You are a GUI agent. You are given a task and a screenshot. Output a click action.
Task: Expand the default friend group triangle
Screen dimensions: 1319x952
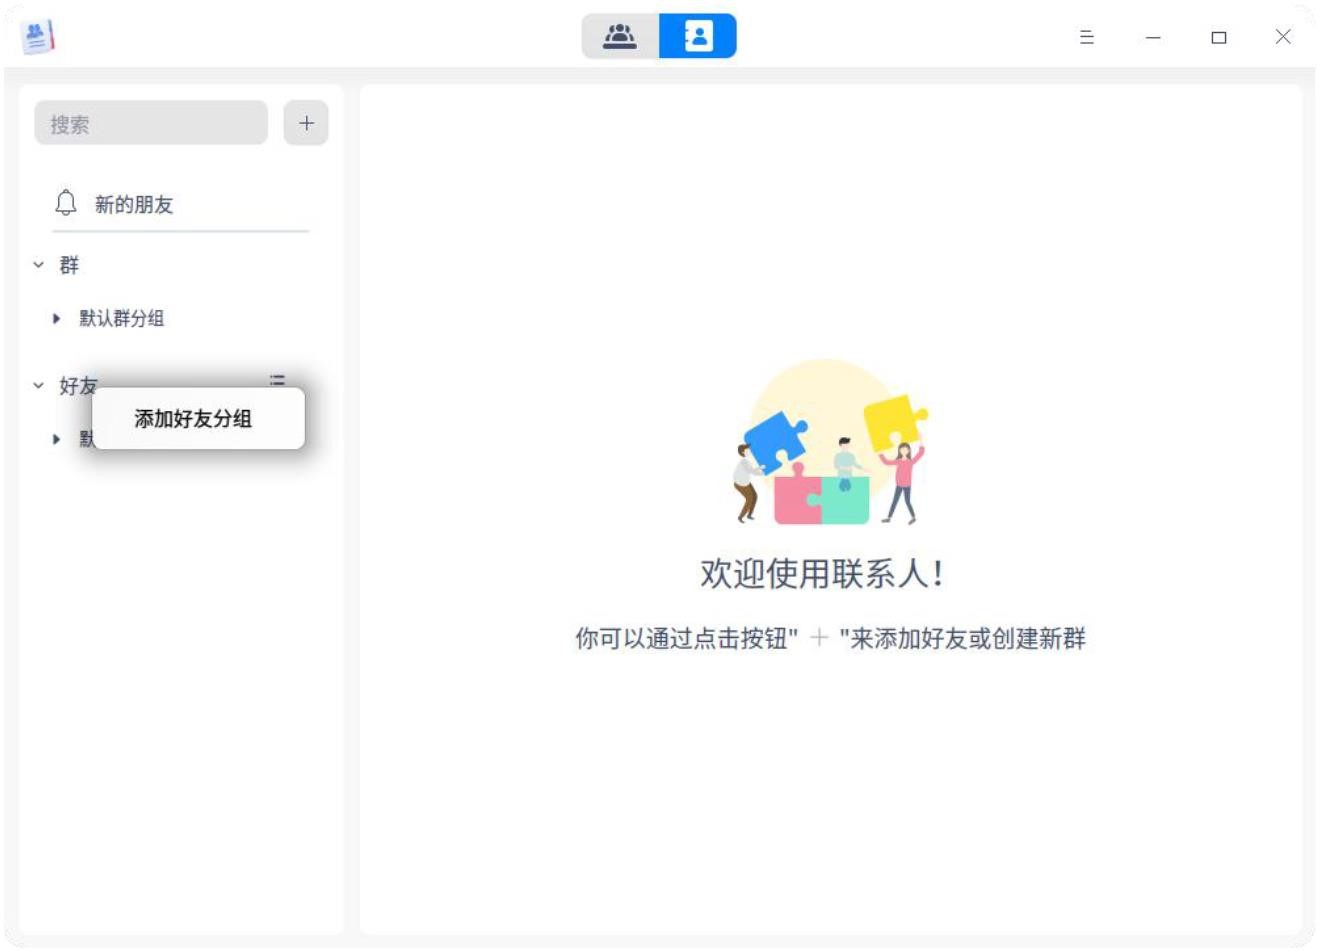click(57, 439)
